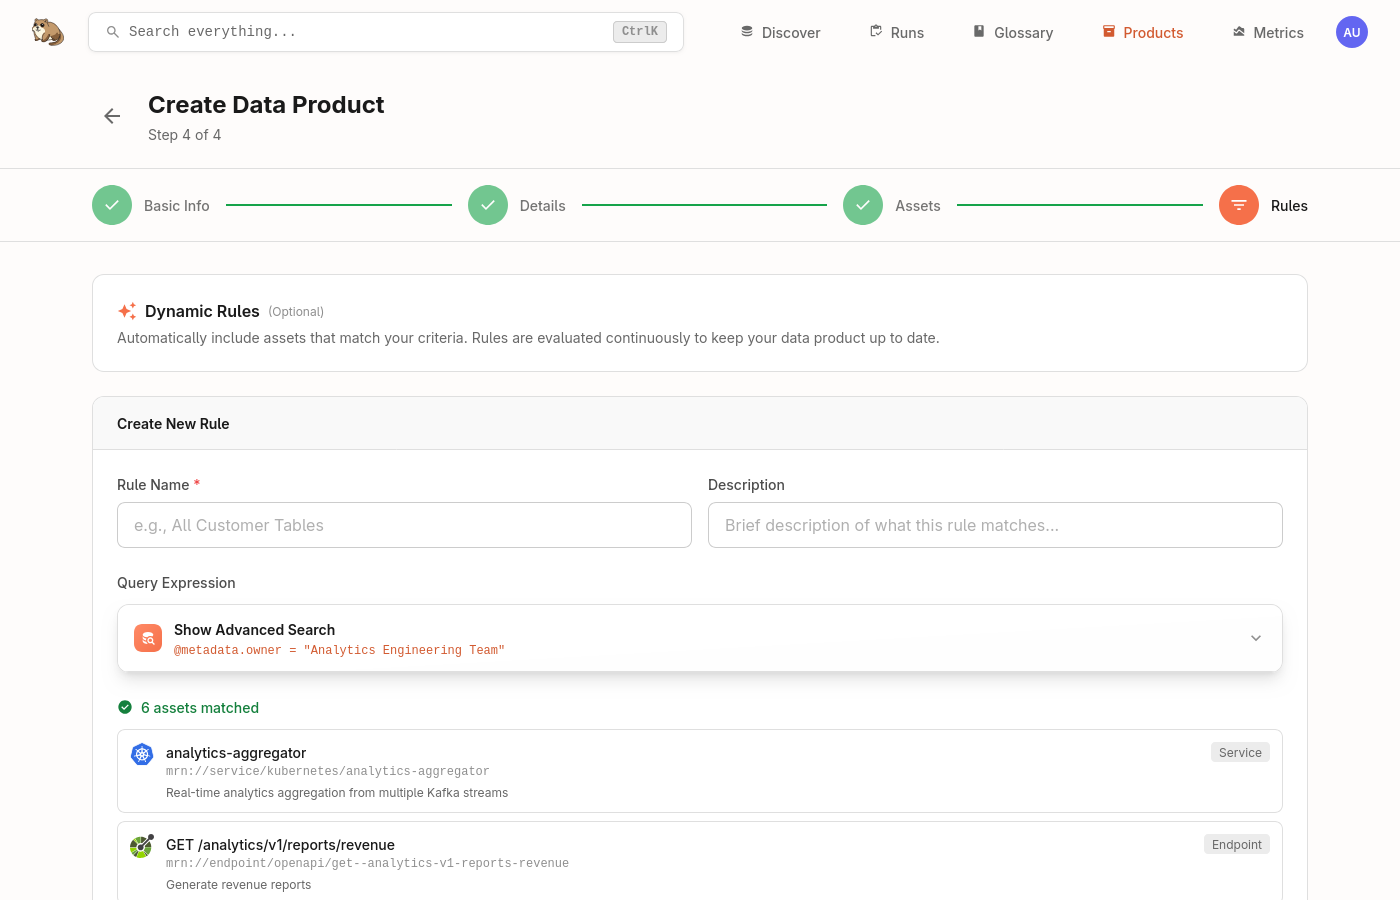Go to the Runs tab

pyautogui.click(x=896, y=32)
